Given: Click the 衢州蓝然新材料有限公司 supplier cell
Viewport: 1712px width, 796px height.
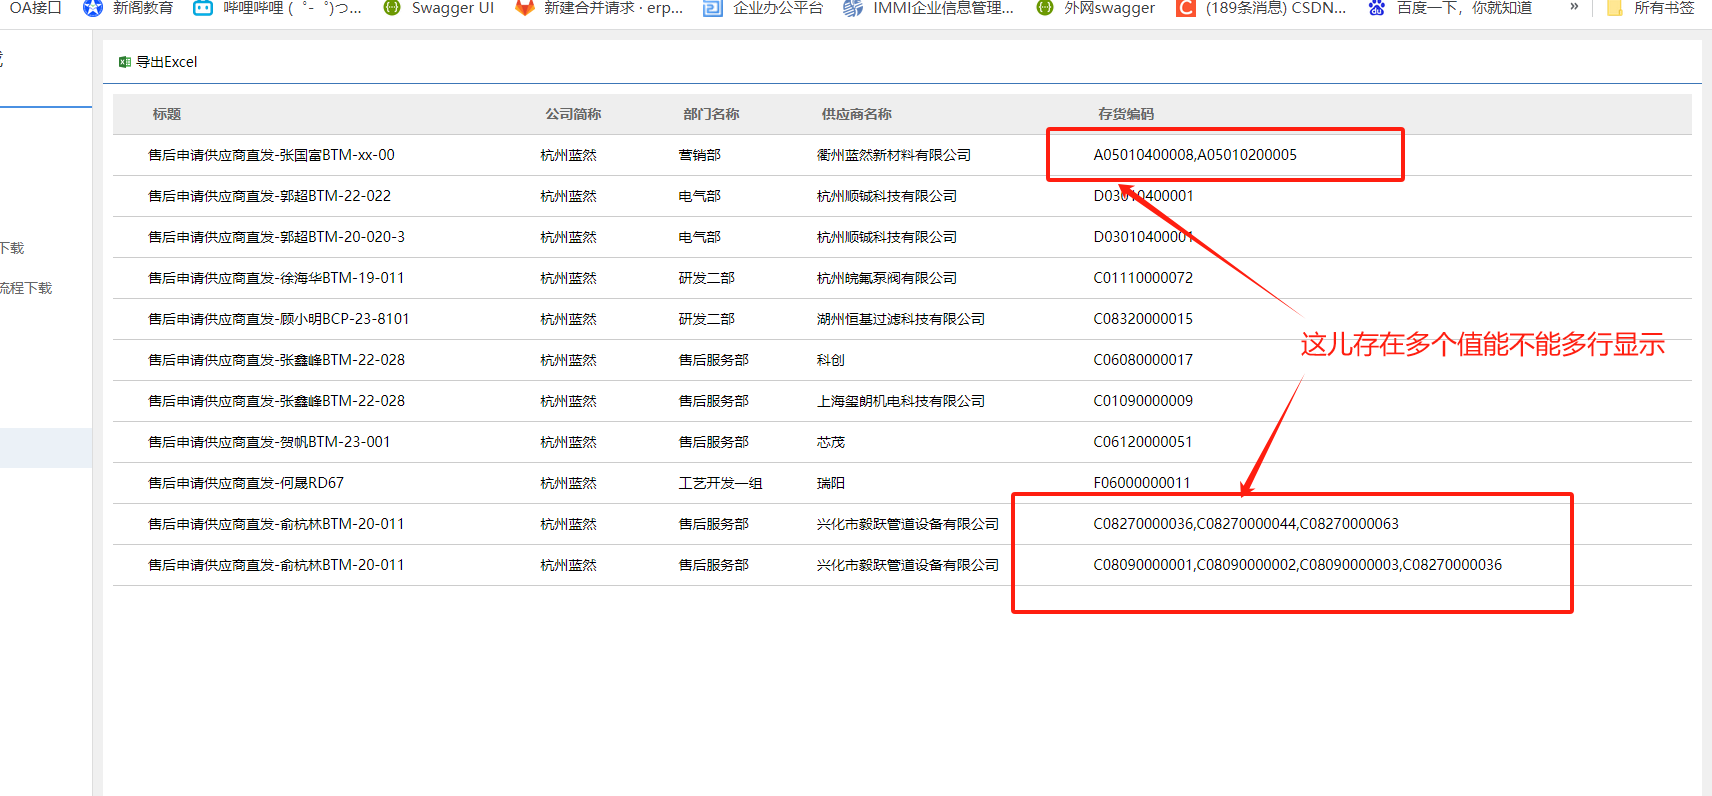Looking at the screenshot, I should pyautogui.click(x=893, y=155).
